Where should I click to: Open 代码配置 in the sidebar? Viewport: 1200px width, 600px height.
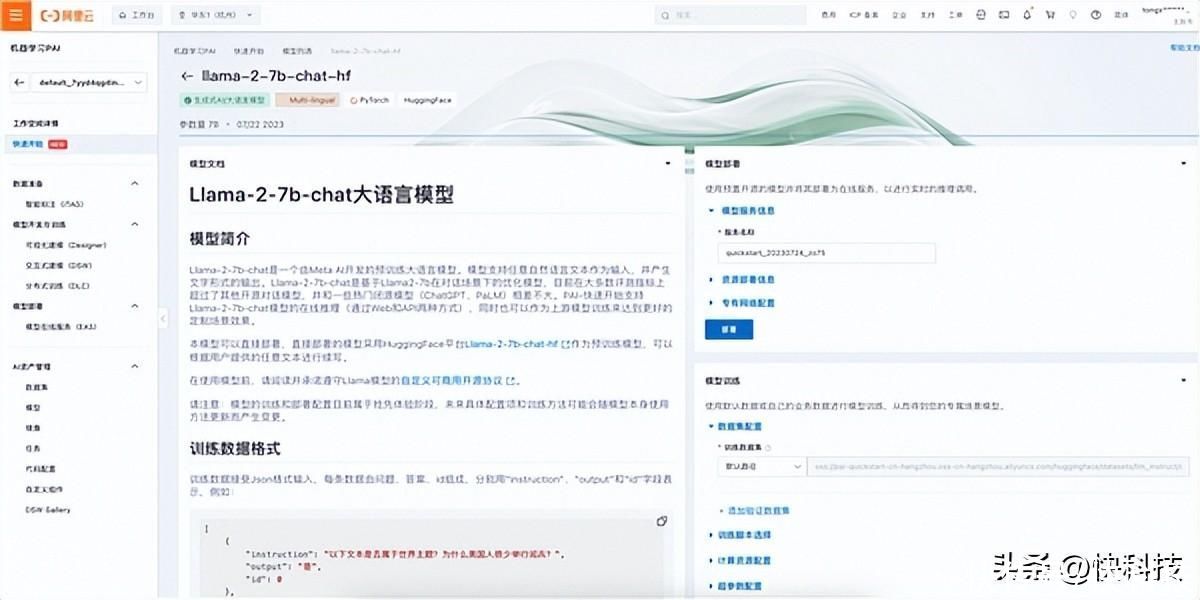(39, 468)
